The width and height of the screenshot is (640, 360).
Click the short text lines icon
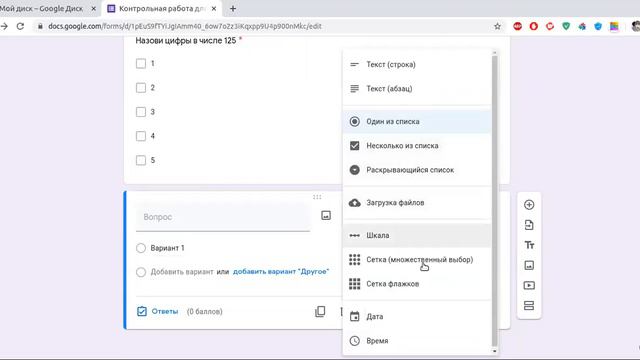pos(354,64)
